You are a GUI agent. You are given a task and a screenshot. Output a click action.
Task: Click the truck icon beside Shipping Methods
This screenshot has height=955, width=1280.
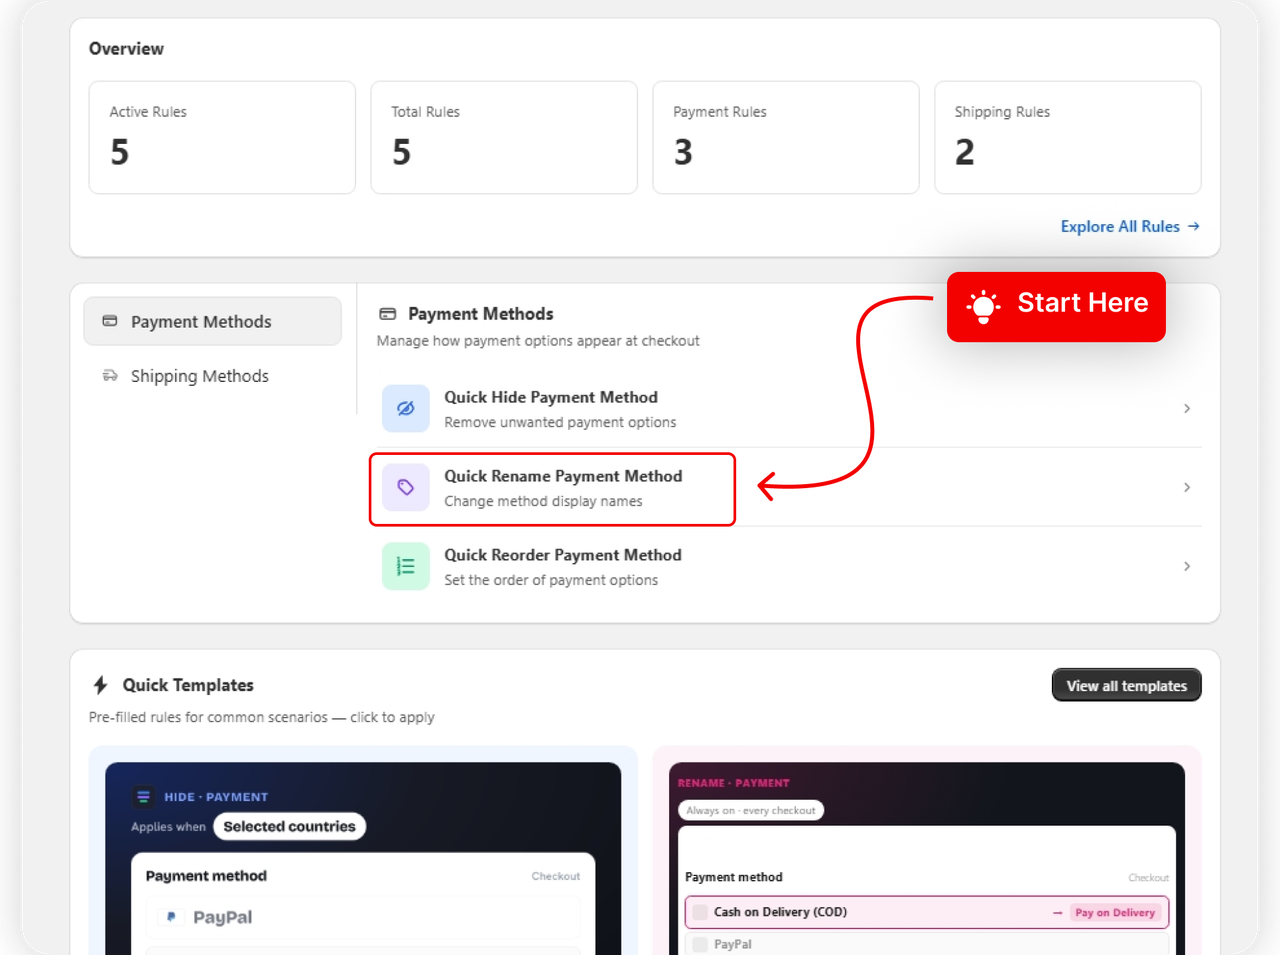[110, 376]
